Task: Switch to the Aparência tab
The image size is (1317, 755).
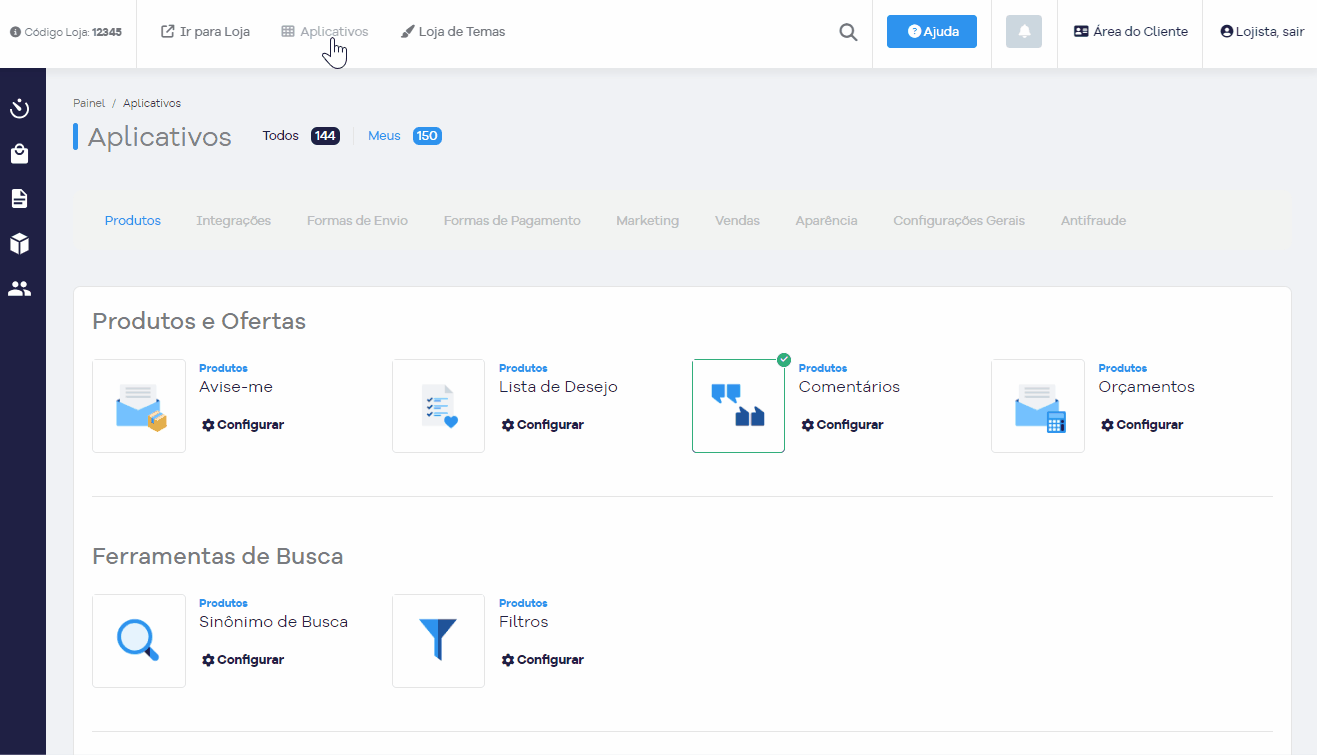Action: point(826,221)
